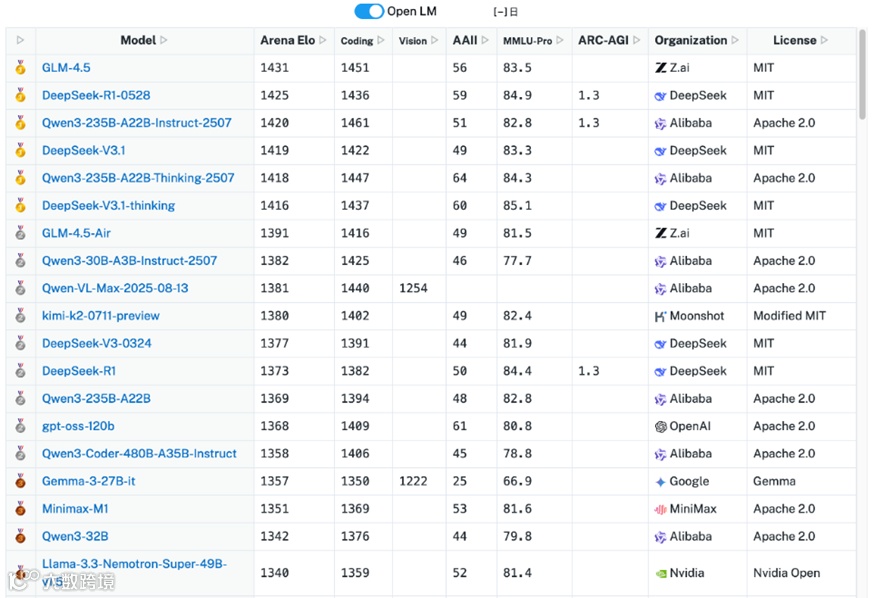Open the DeepSeek-R1-0528 model link

click(x=96, y=95)
